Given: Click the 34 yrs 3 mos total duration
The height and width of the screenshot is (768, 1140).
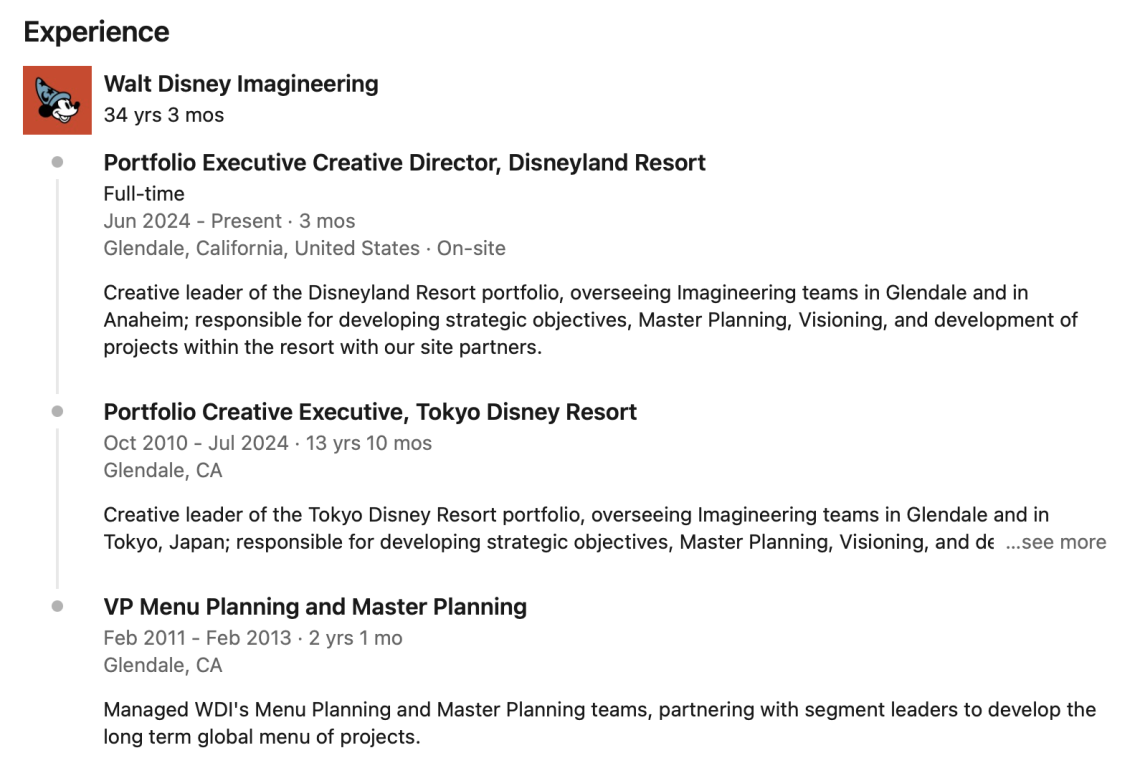Looking at the screenshot, I should (x=164, y=115).
